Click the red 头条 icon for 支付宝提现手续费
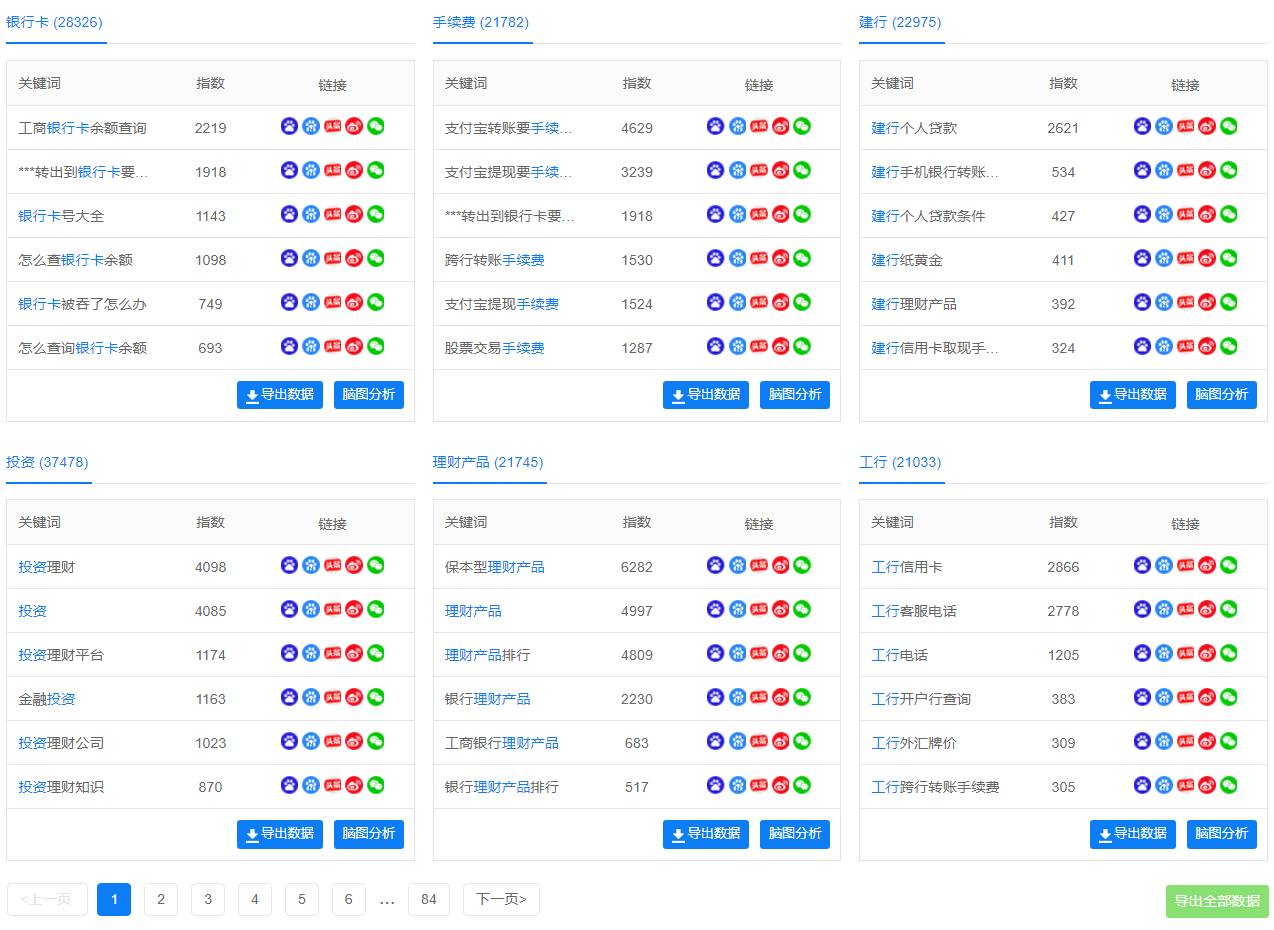The width and height of the screenshot is (1274, 930). click(x=759, y=302)
